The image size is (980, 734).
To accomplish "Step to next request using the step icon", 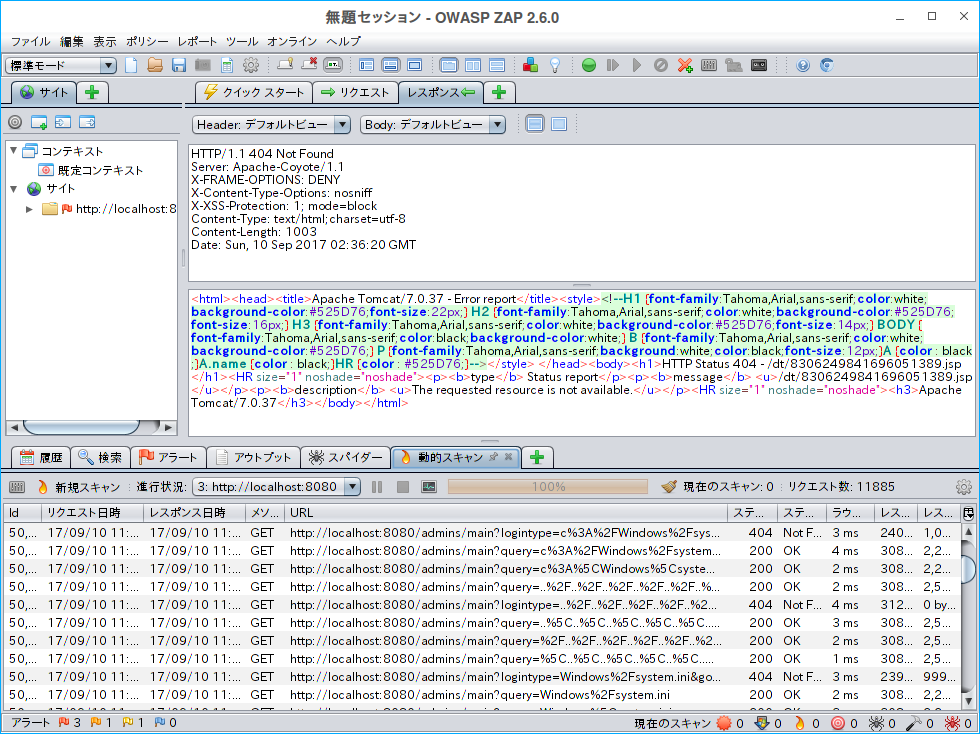I will tap(612, 65).
